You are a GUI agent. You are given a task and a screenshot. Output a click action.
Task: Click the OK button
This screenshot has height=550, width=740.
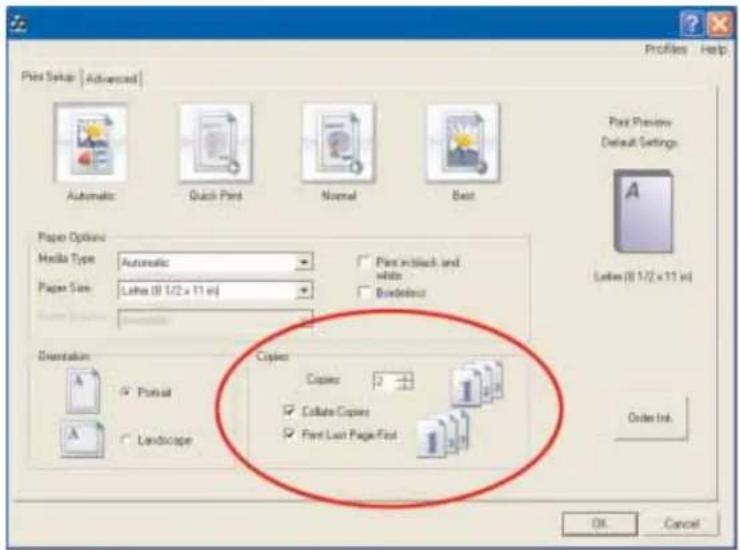coord(599,524)
